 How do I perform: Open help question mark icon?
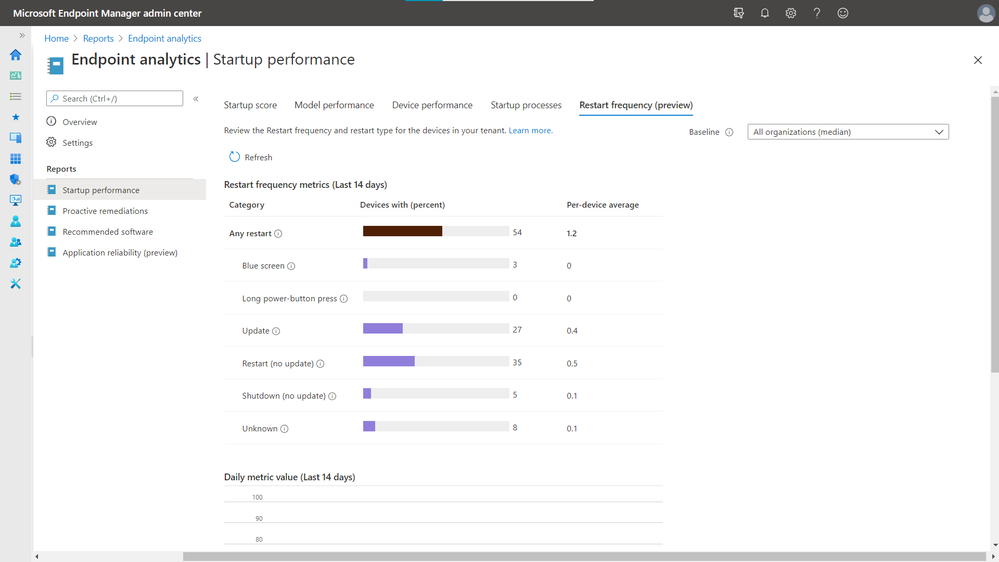[817, 13]
